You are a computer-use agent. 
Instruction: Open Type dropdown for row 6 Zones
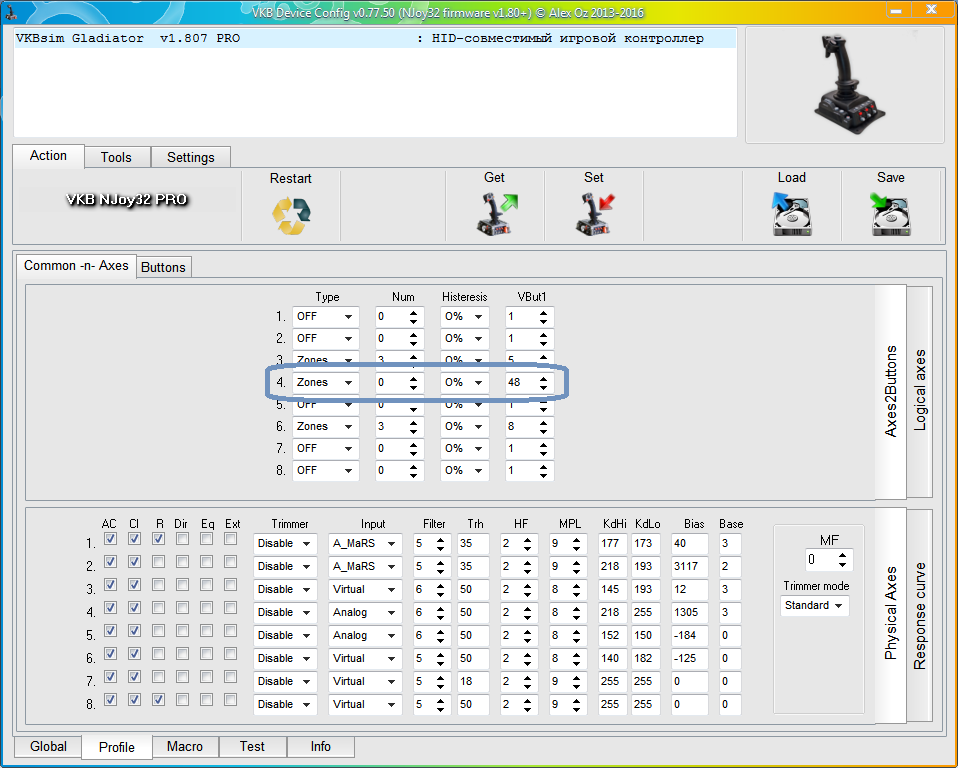[325, 426]
